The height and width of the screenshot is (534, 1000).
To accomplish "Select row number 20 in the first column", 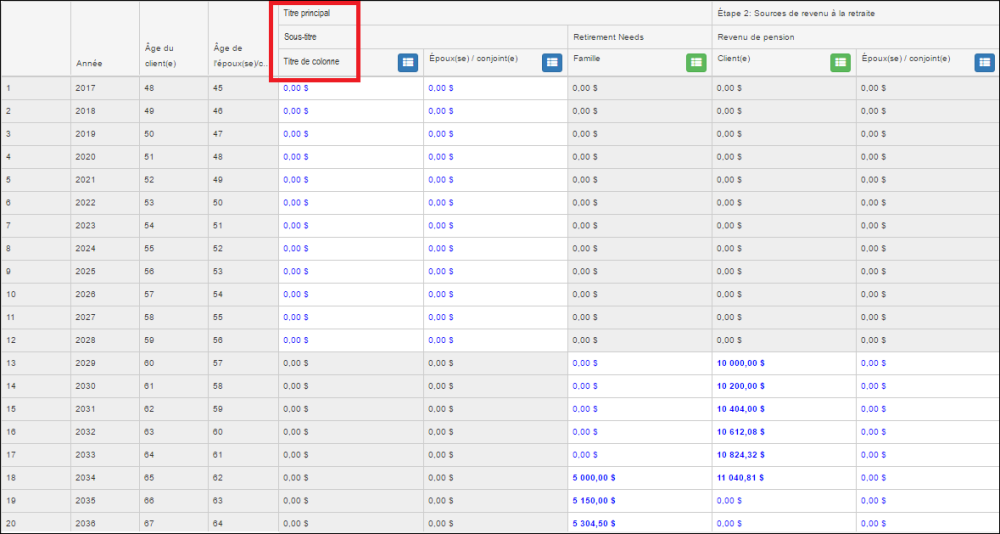I will pyautogui.click(x=10, y=523).
